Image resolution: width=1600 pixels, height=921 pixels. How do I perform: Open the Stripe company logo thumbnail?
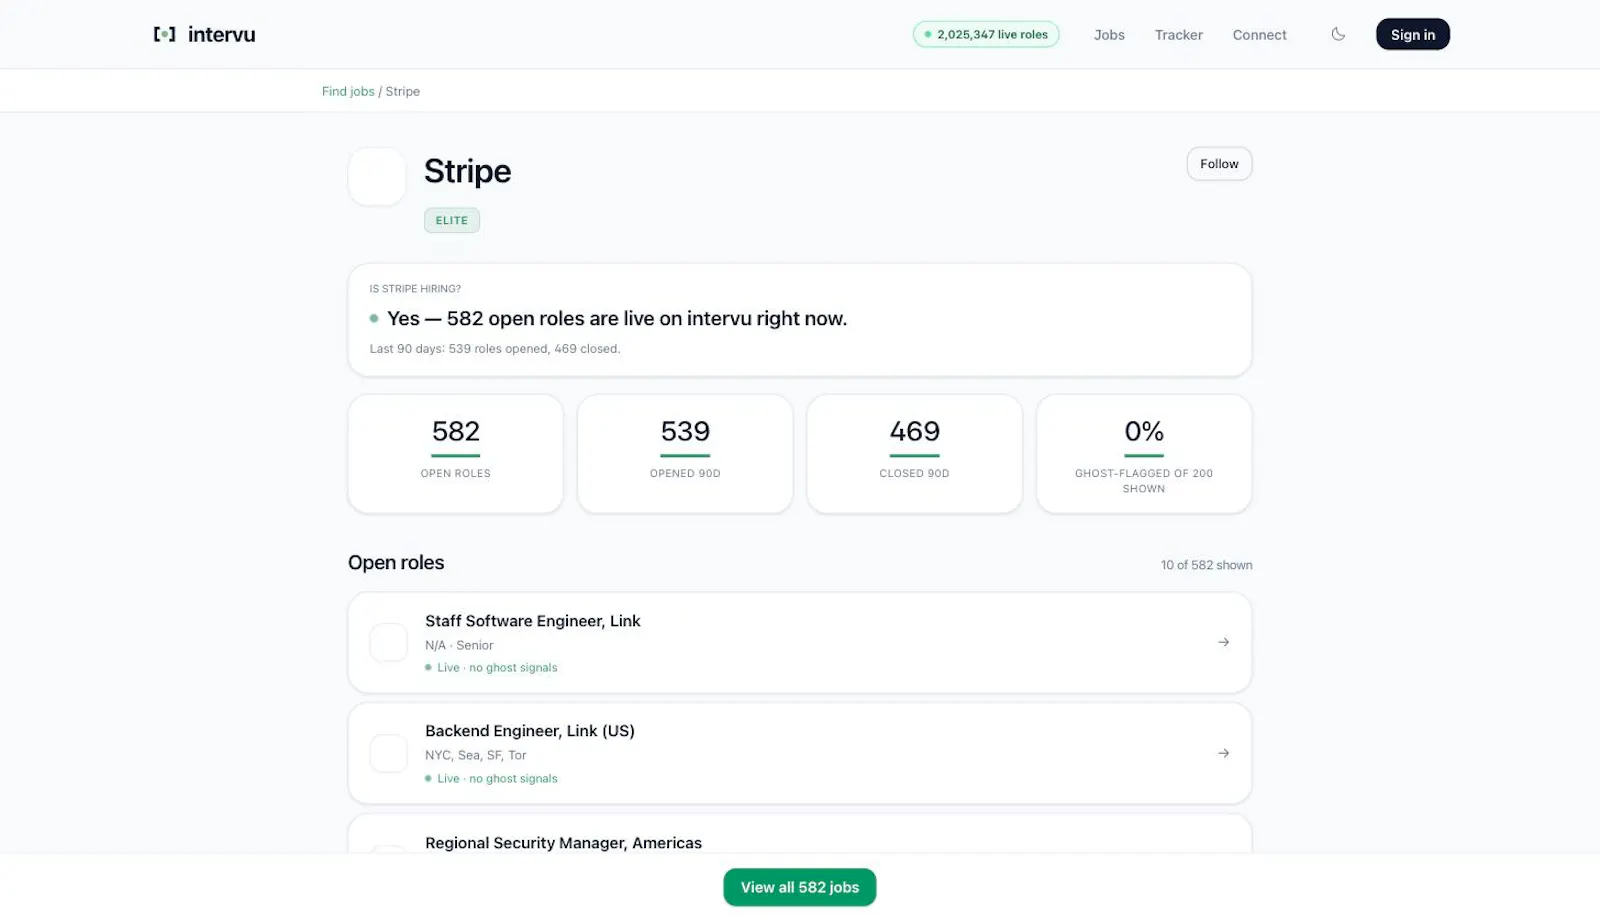click(377, 177)
